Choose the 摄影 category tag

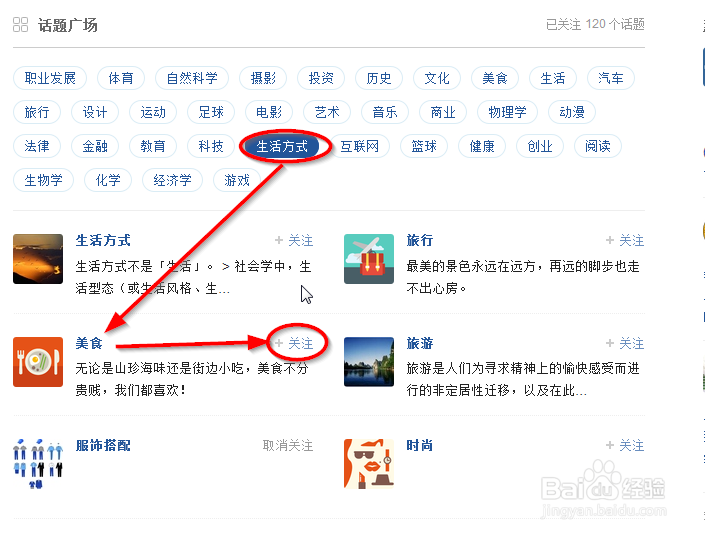(x=263, y=78)
